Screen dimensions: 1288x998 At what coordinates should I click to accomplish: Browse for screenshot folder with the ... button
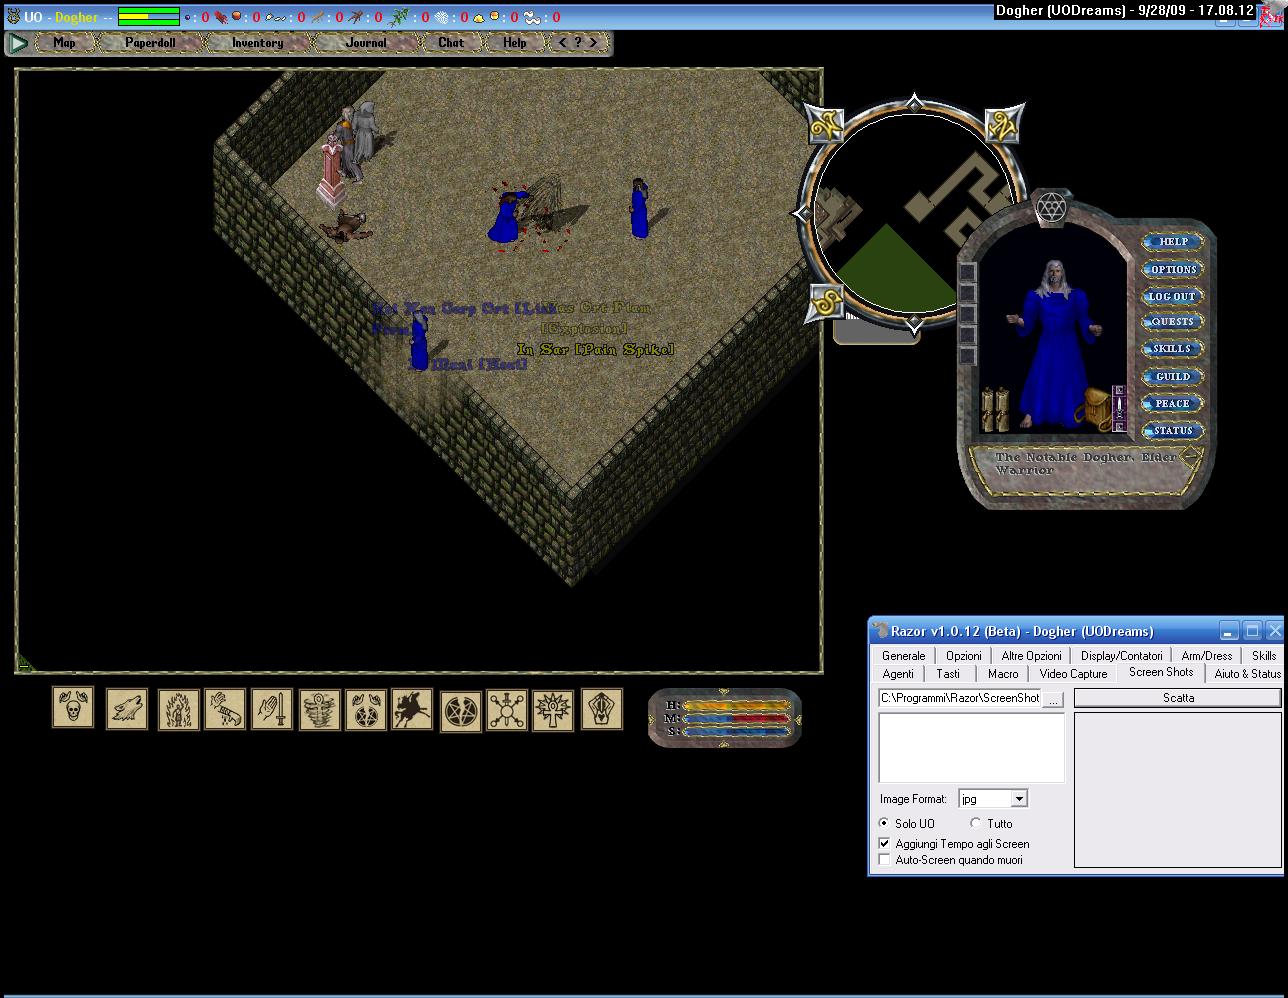point(1052,699)
